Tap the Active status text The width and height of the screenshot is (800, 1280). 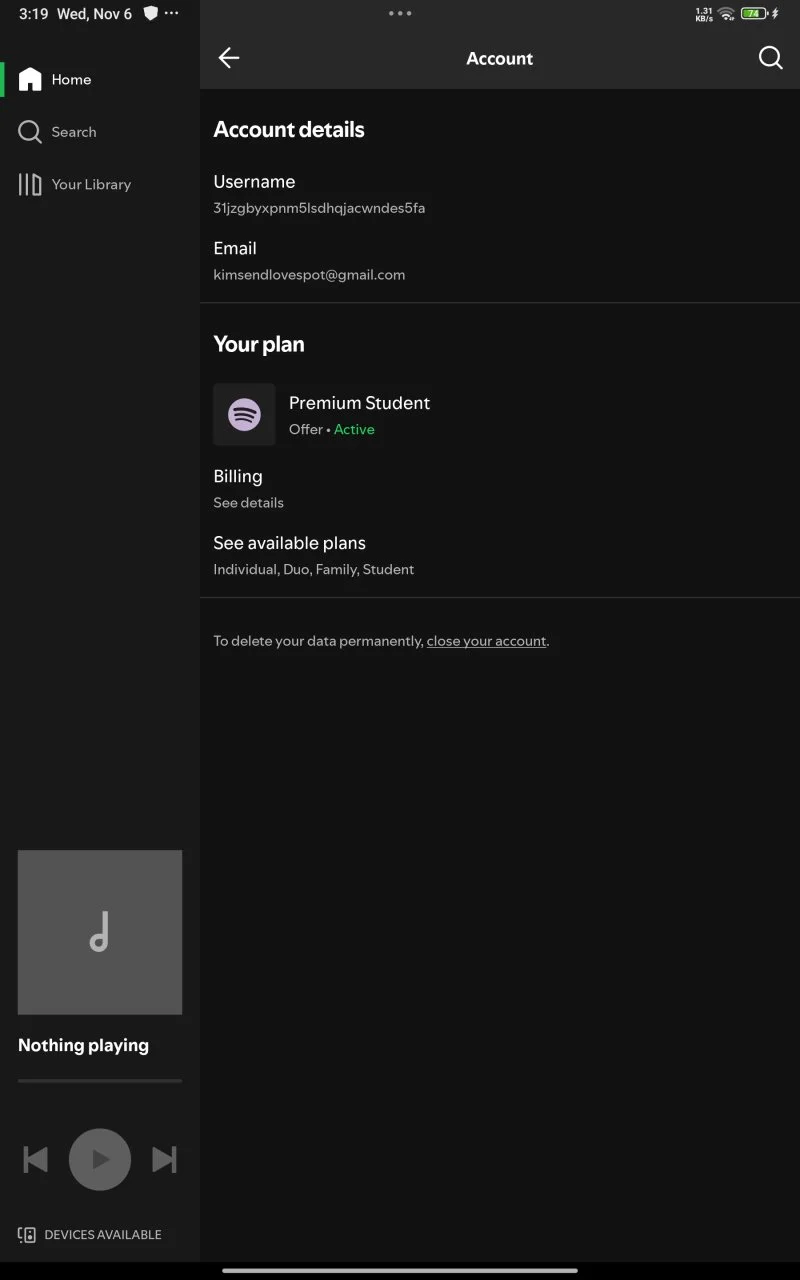(354, 429)
